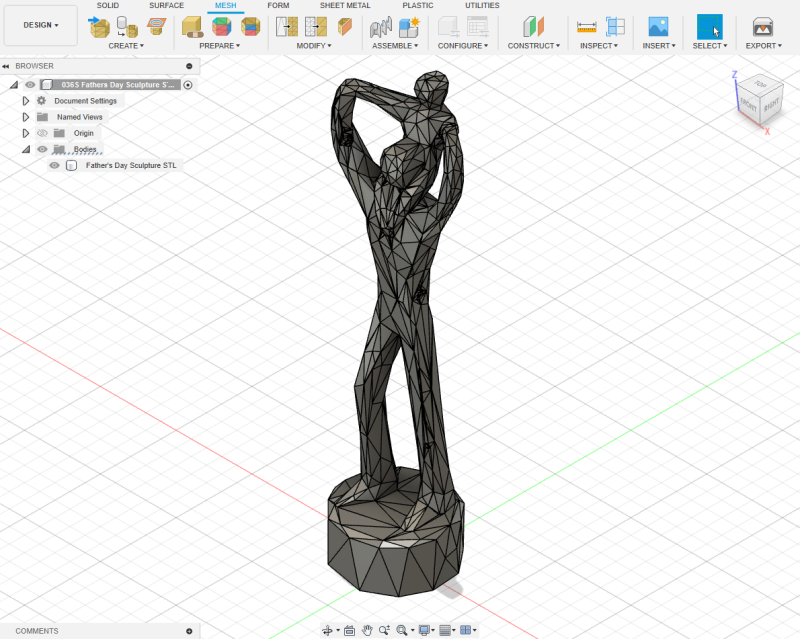Open the Repair mesh tool
Image resolution: width=800 pixels, height=639 pixels.
coord(192,28)
